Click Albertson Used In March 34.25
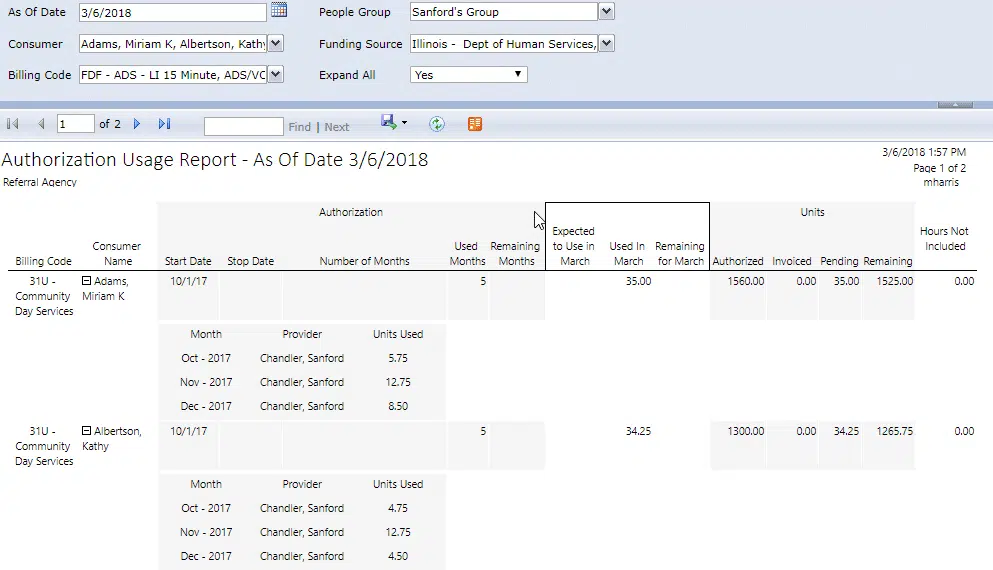The image size is (993, 570). click(638, 431)
